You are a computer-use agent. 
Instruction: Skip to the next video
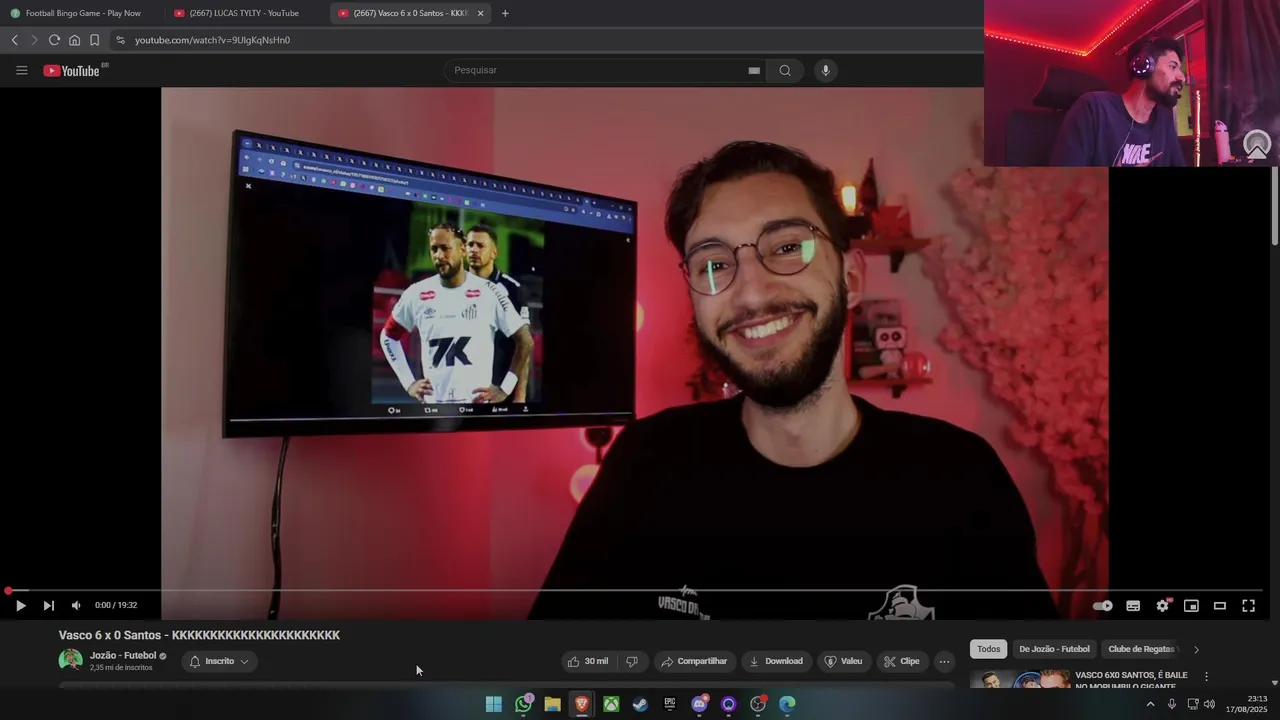pos(48,605)
